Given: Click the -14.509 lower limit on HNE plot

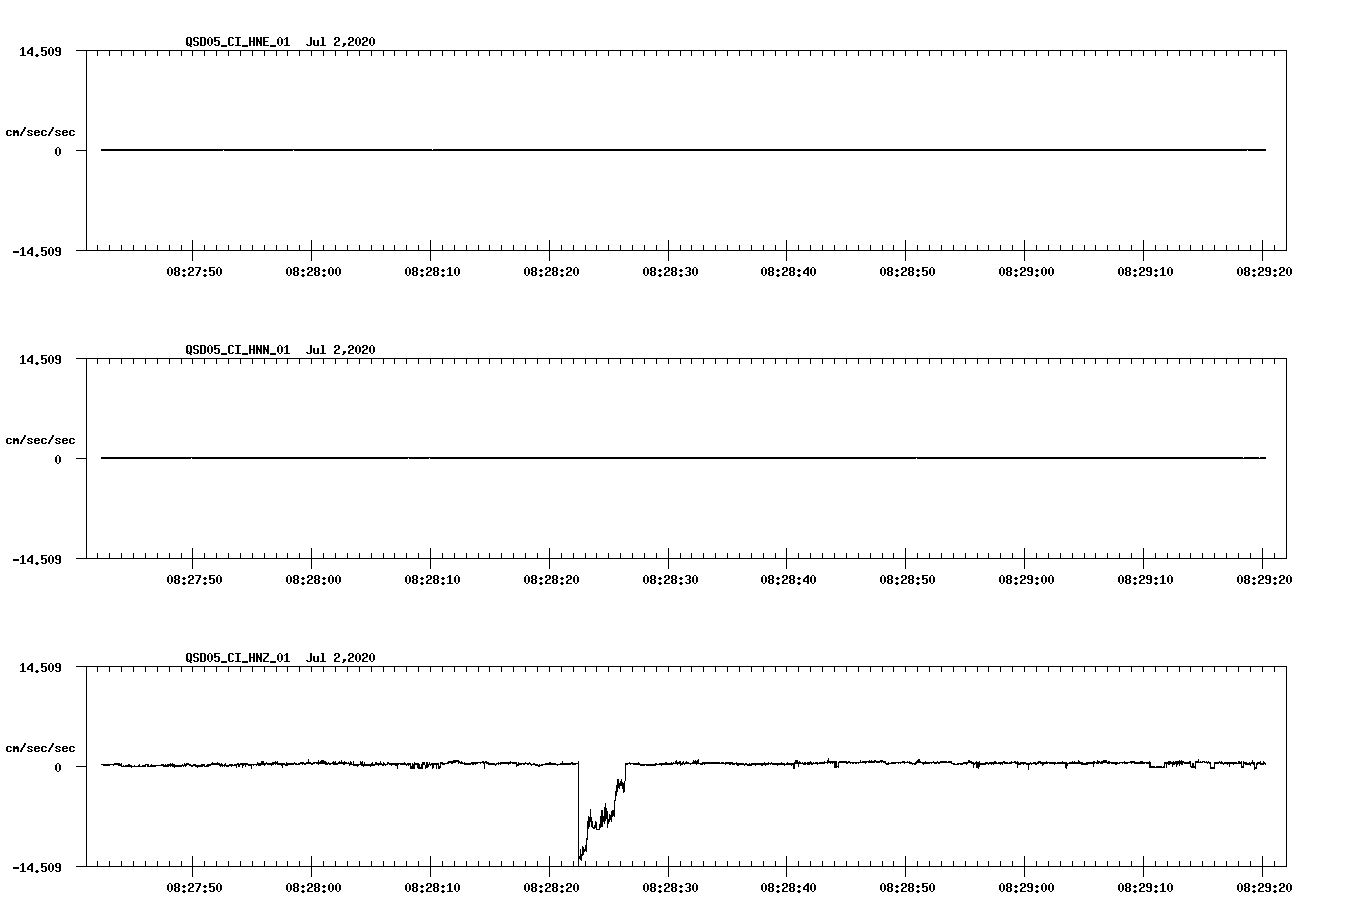Looking at the screenshot, I should (x=37, y=252).
